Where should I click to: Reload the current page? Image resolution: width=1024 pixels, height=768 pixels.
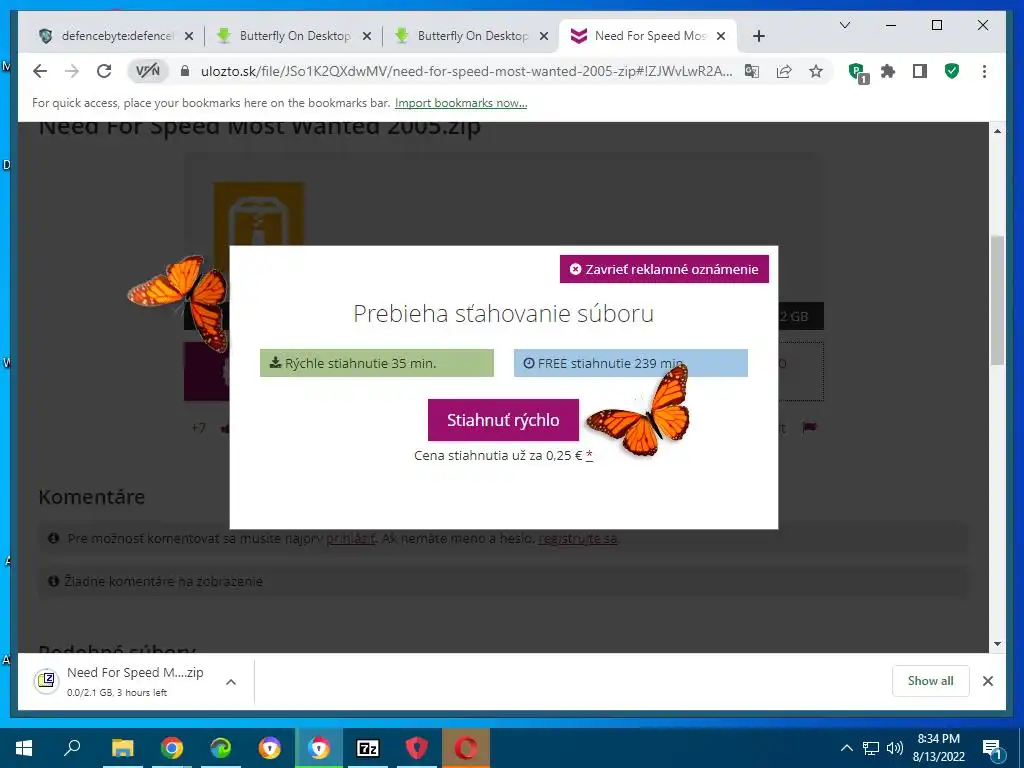[x=104, y=71]
